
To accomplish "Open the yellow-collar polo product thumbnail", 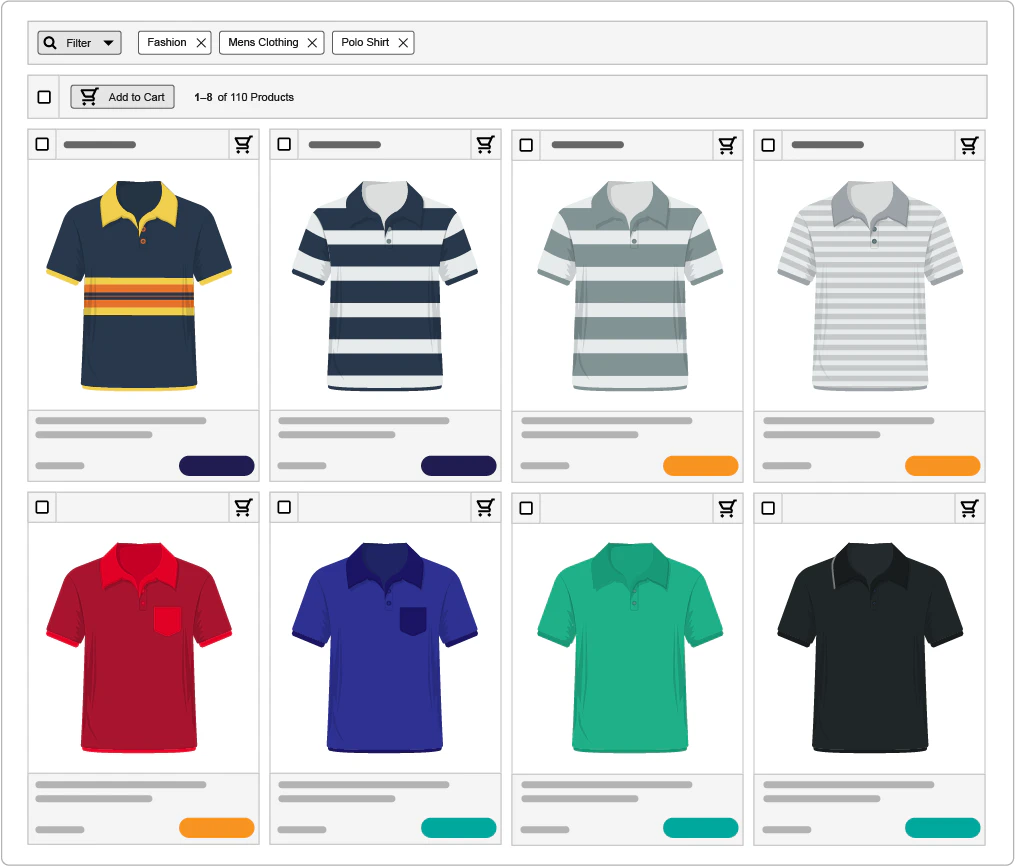I will (143, 285).
